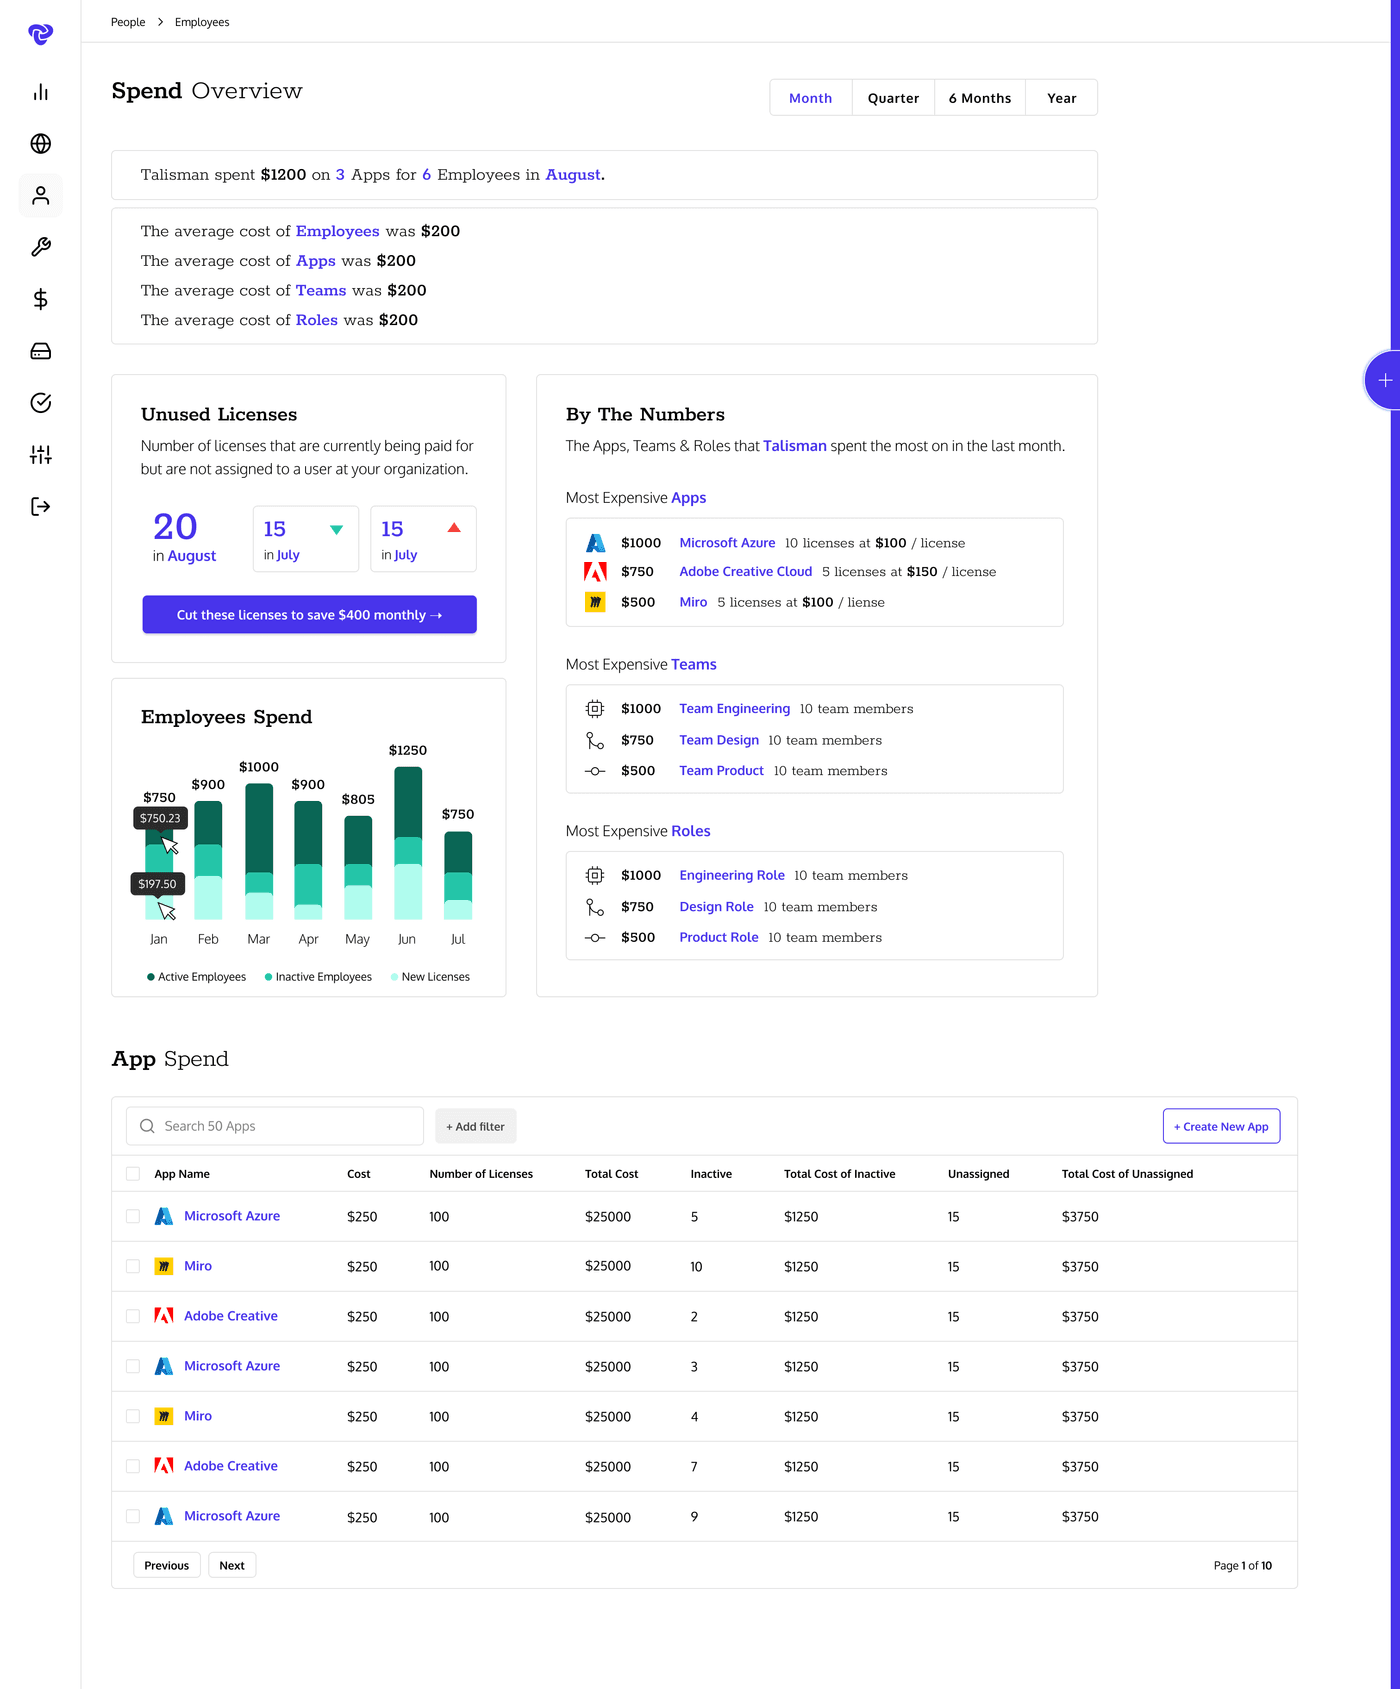Click the August link in spend summary
Screen dimensions: 1400x1689
point(573,175)
